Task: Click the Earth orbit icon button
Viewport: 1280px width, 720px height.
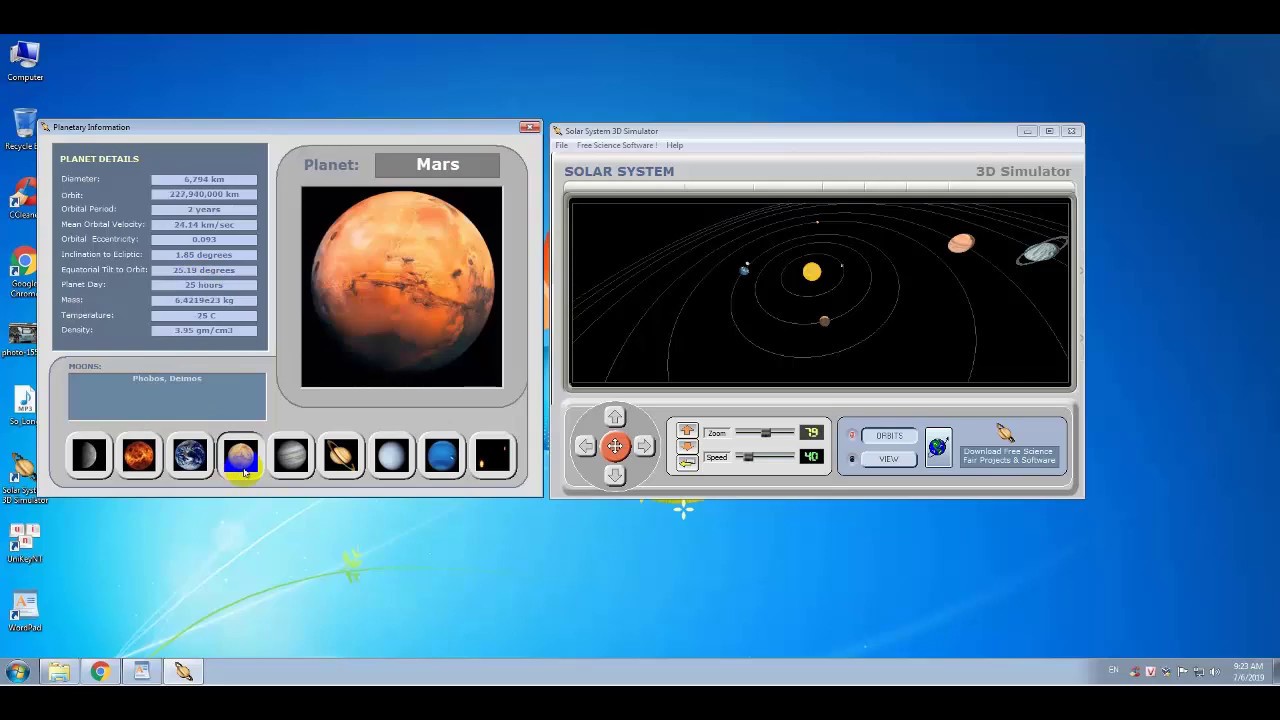Action: [x=938, y=447]
